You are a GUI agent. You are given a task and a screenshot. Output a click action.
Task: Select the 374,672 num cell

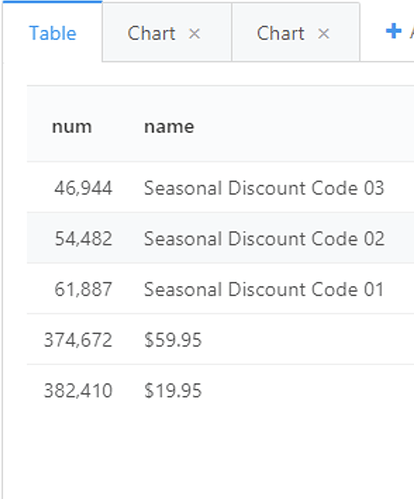coord(78,340)
